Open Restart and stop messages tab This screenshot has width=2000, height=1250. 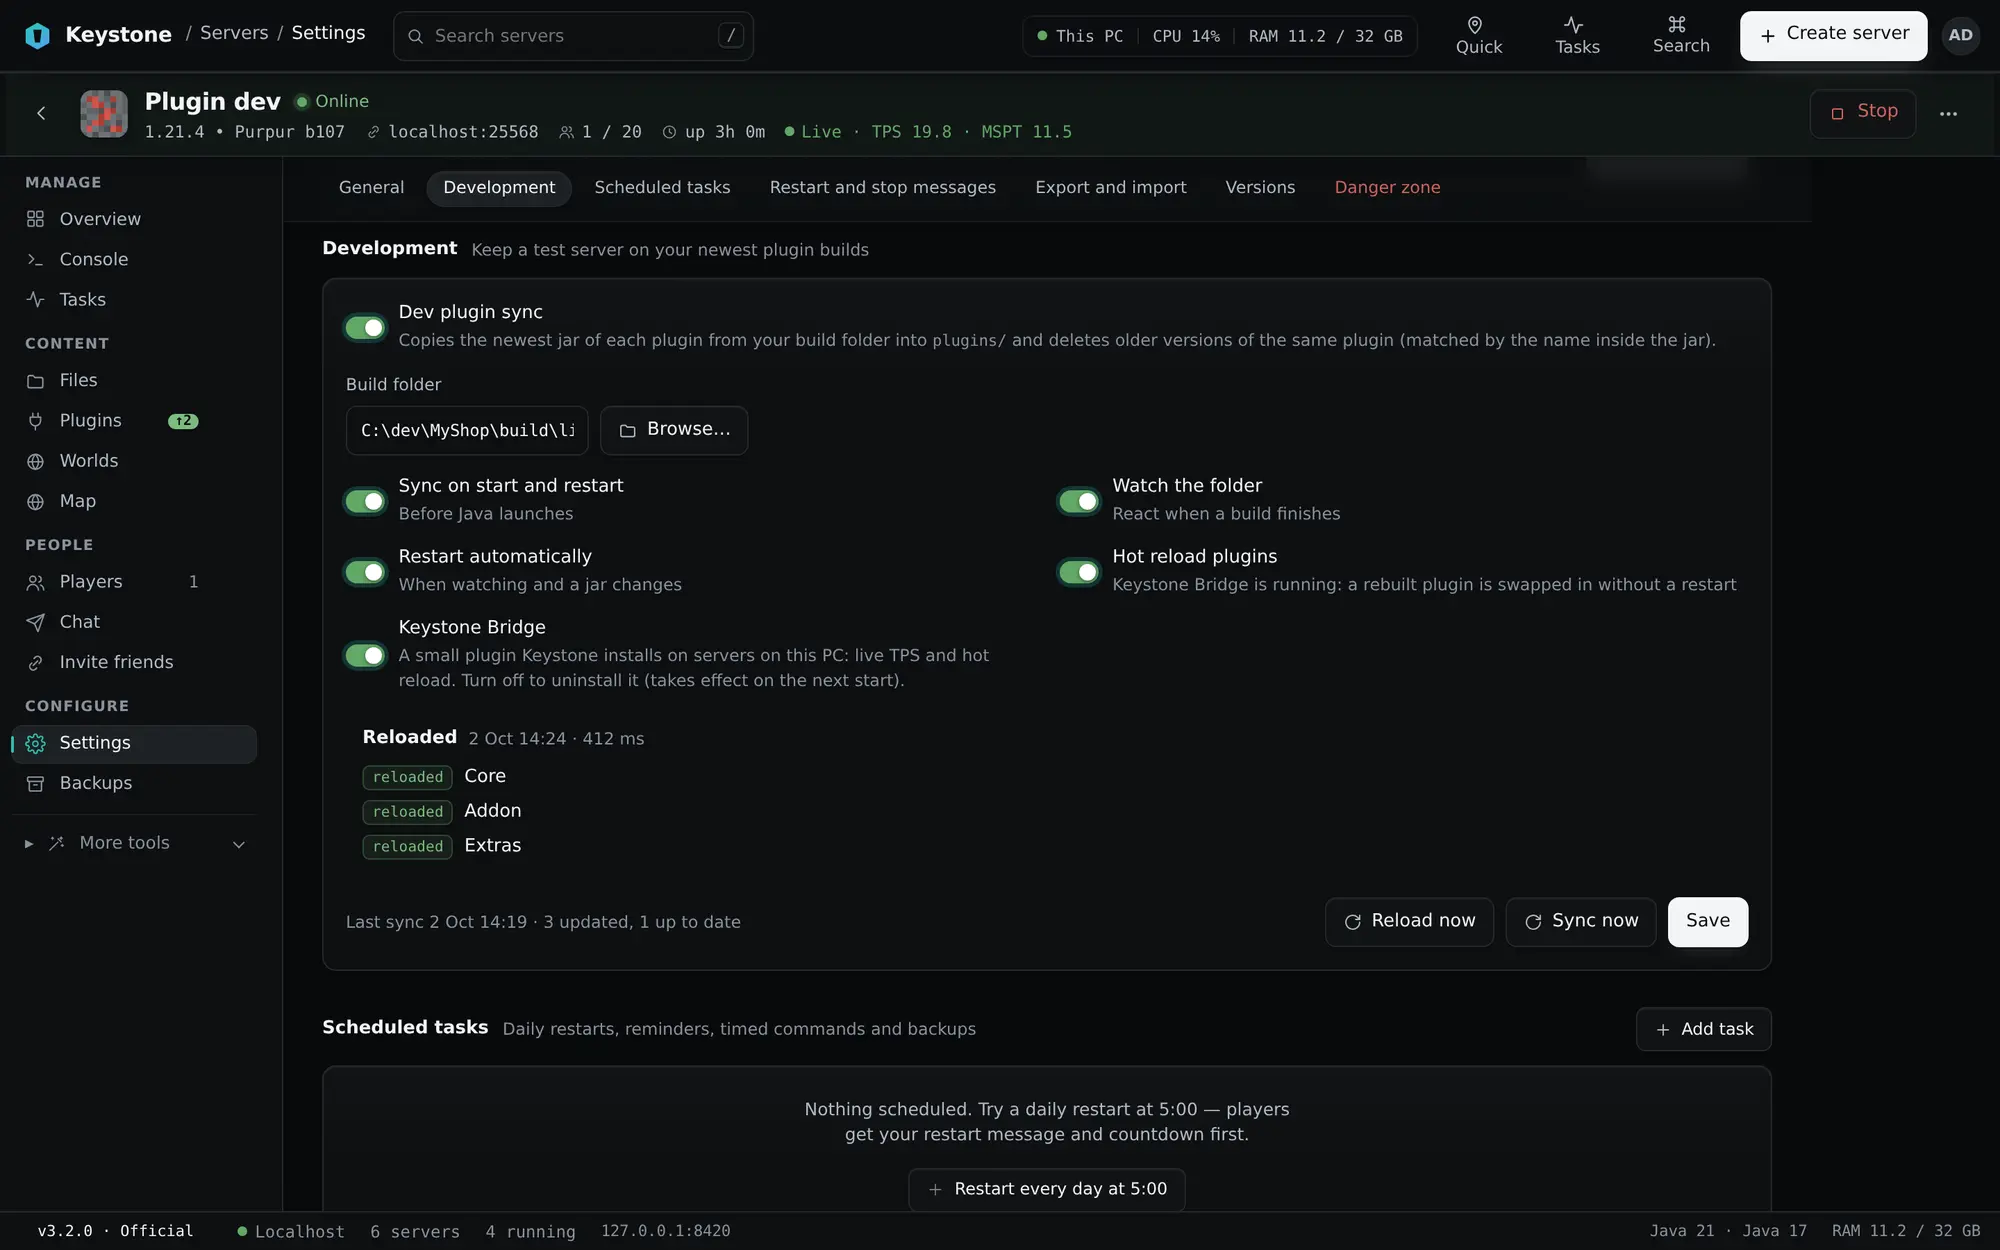point(882,188)
